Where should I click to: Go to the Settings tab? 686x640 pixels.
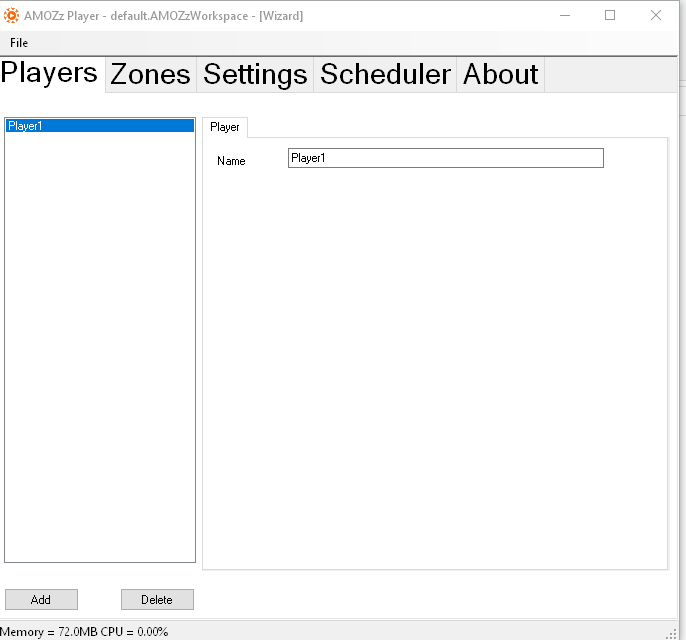point(255,74)
